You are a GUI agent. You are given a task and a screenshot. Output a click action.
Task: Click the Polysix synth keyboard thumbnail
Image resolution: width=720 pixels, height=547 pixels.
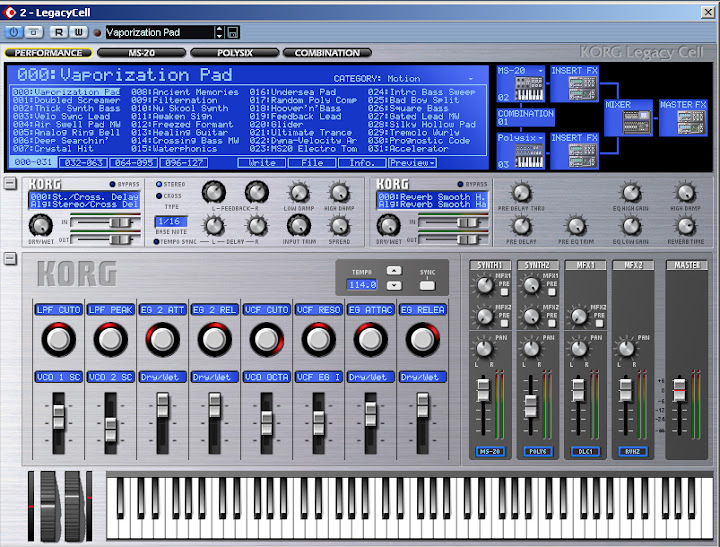coord(529,155)
